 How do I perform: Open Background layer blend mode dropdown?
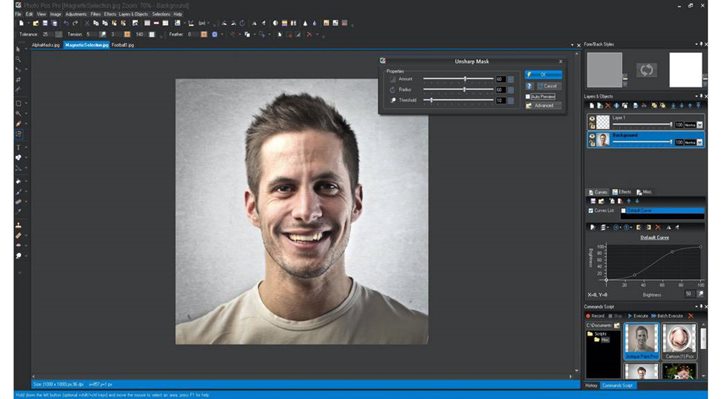pyautogui.click(x=699, y=142)
